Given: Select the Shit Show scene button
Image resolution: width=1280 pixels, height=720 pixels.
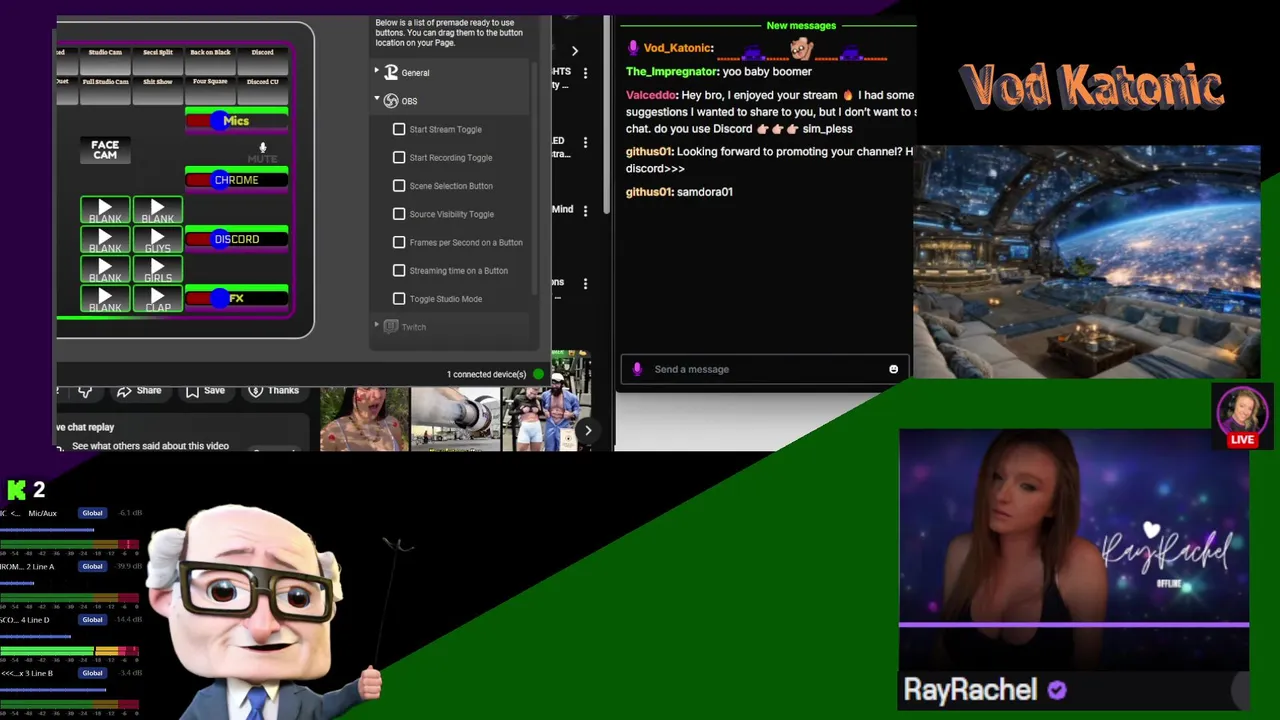Looking at the screenshot, I should (158, 89).
